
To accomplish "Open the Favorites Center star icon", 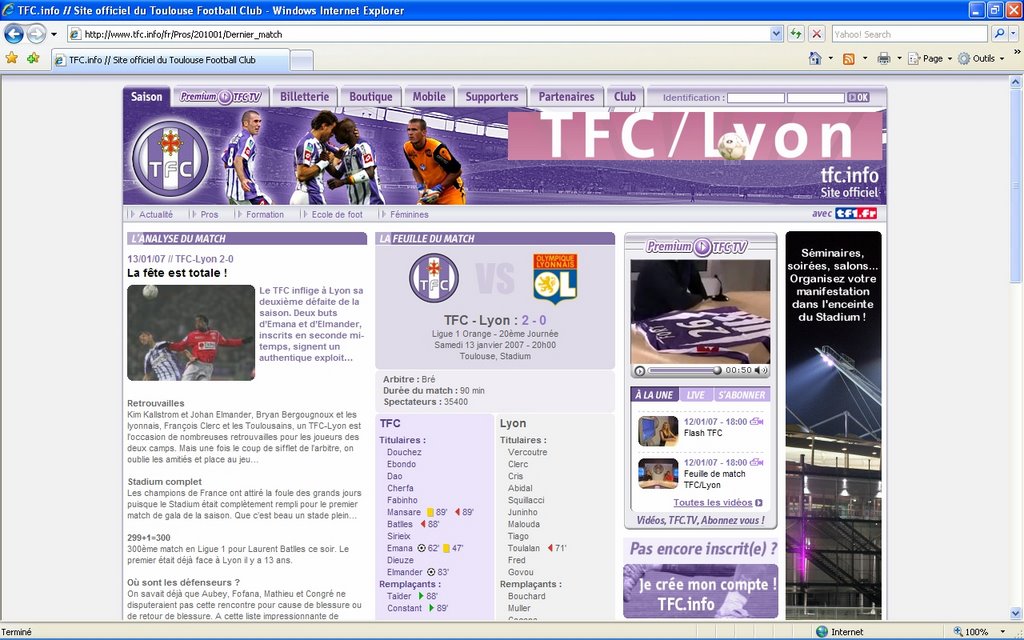I will coord(12,58).
